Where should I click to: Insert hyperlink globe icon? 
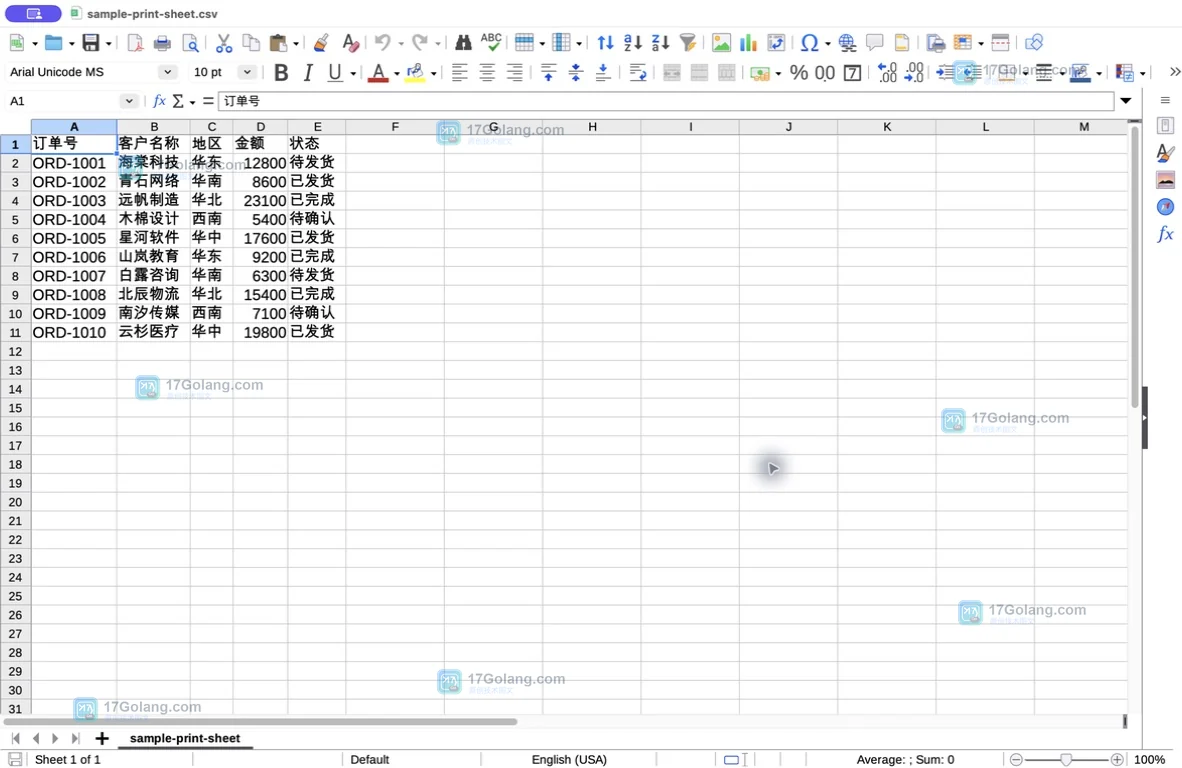click(847, 43)
